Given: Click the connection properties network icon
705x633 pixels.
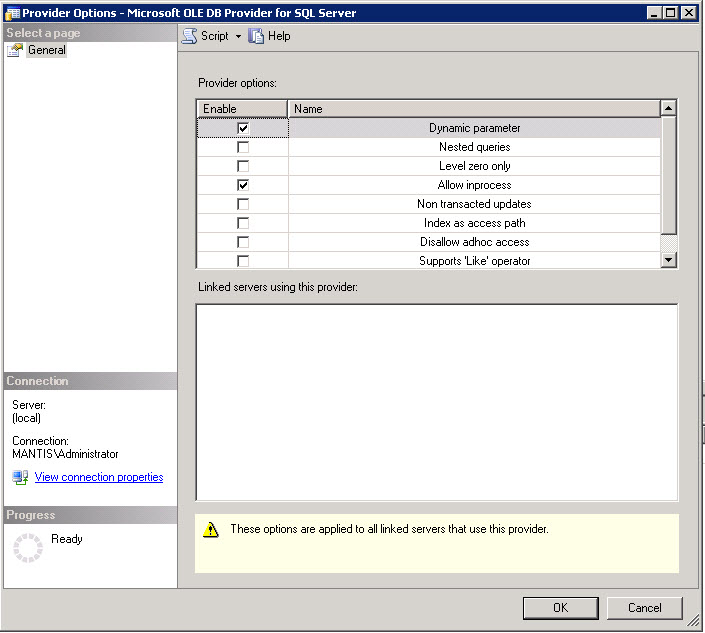Looking at the screenshot, I should pos(20,477).
